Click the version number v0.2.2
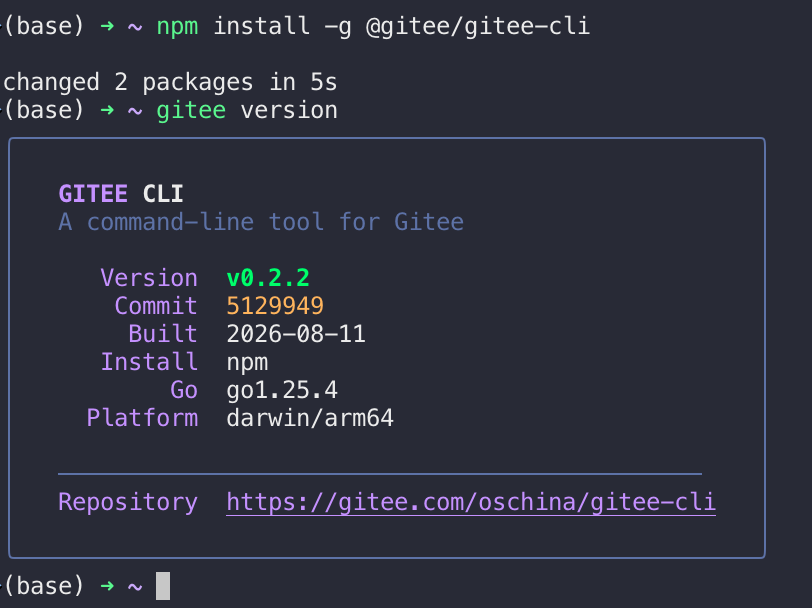Screen dimensions: 812x608 click(x=268, y=278)
